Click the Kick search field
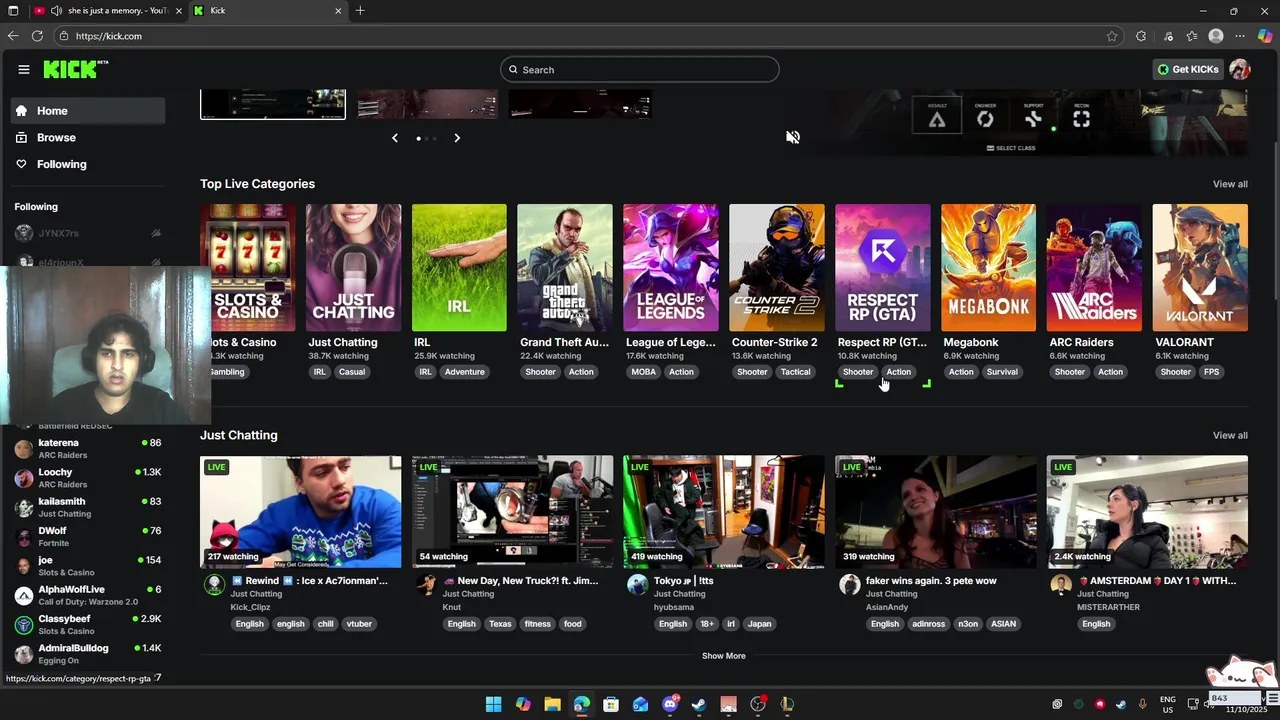1280x720 pixels. pyautogui.click(x=640, y=69)
